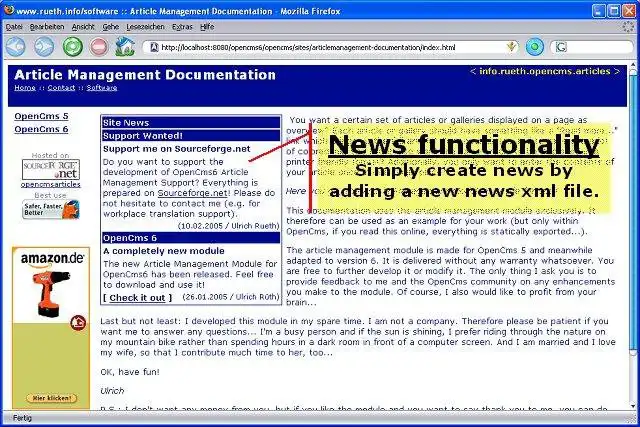This screenshot has height=427, width=640.
Task: Click the Ulrich signature text
Action: coord(112,391)
